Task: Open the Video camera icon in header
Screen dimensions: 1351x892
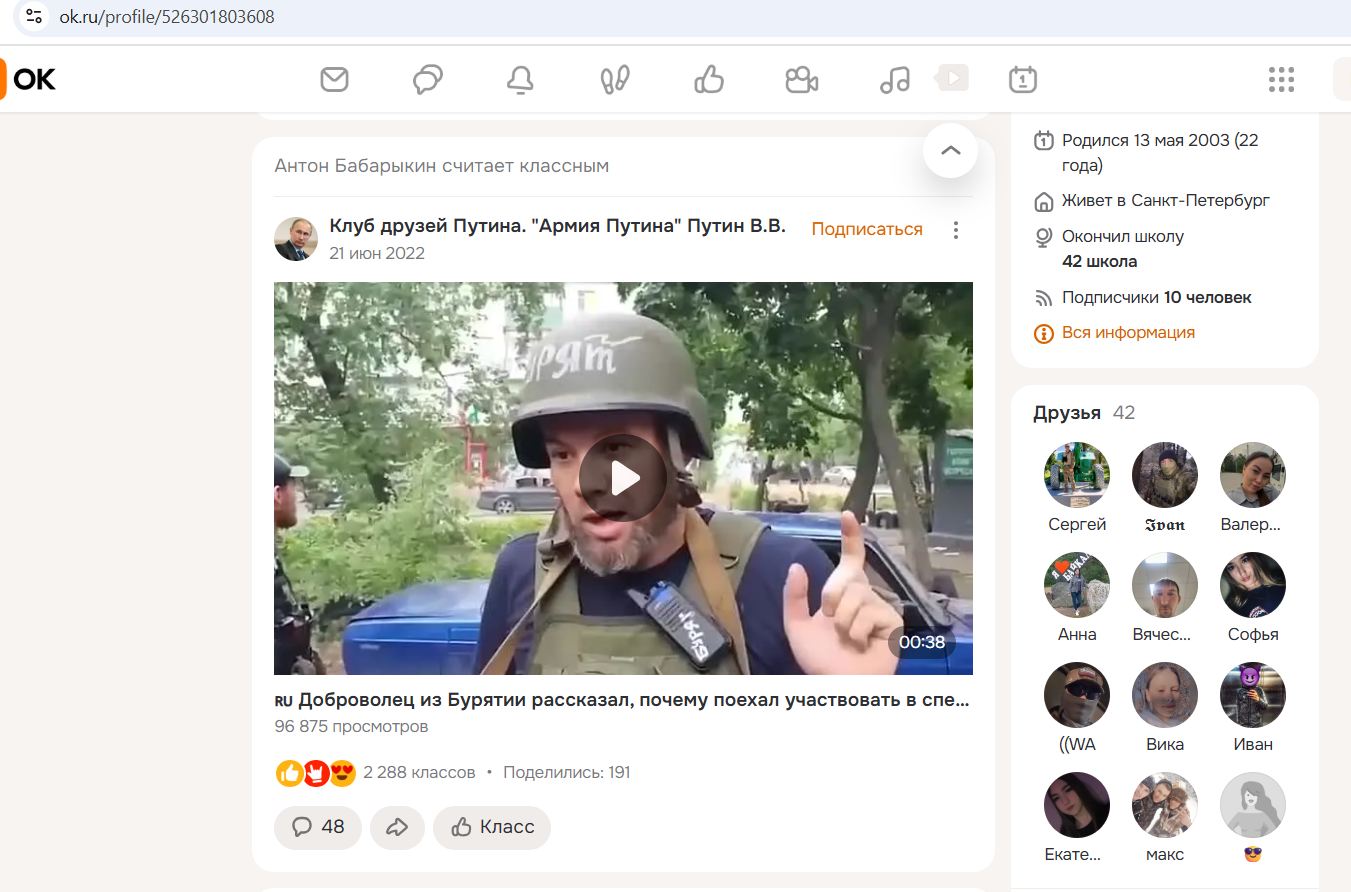Action: point(802,80)
